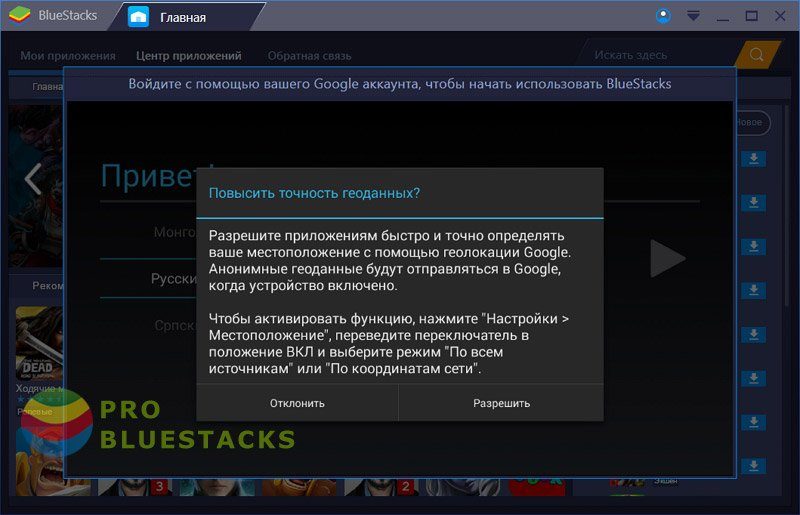This screenshot has width=800, height=515.
Task: Click the 'Новое' pill button
Action: (750, 122)
